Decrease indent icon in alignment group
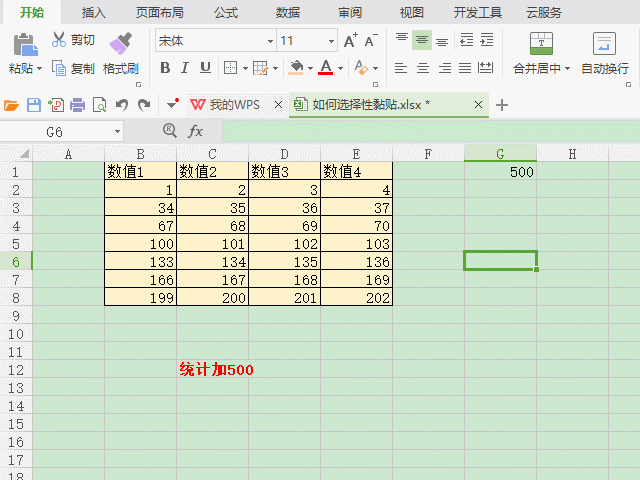This screenshot has height=480, width=640. 466,40
